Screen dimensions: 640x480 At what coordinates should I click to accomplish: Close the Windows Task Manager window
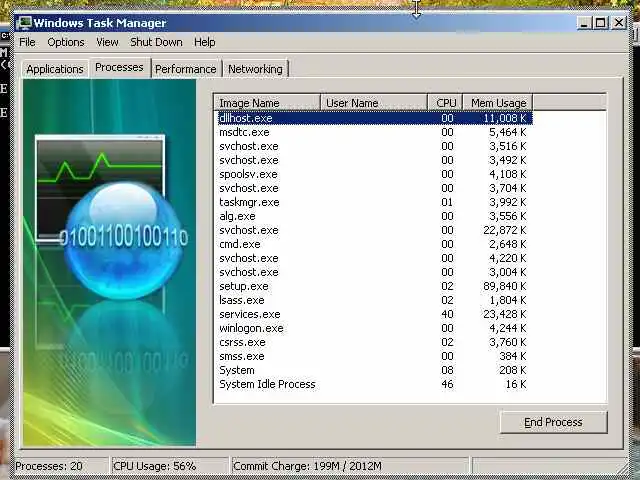tap(619, 22)
